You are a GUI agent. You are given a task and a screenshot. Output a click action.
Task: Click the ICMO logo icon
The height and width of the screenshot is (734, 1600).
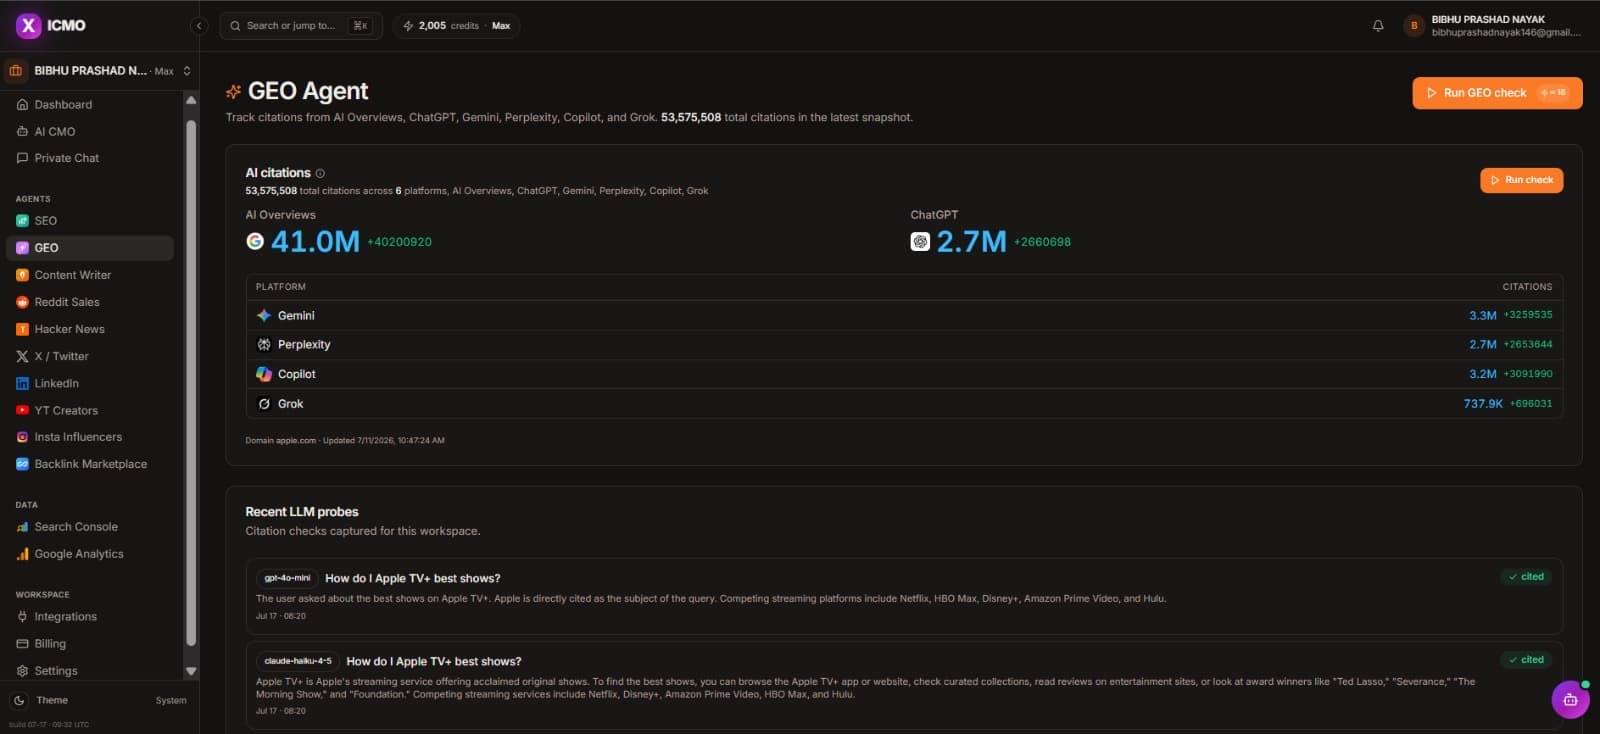click(x=29, y=25)
